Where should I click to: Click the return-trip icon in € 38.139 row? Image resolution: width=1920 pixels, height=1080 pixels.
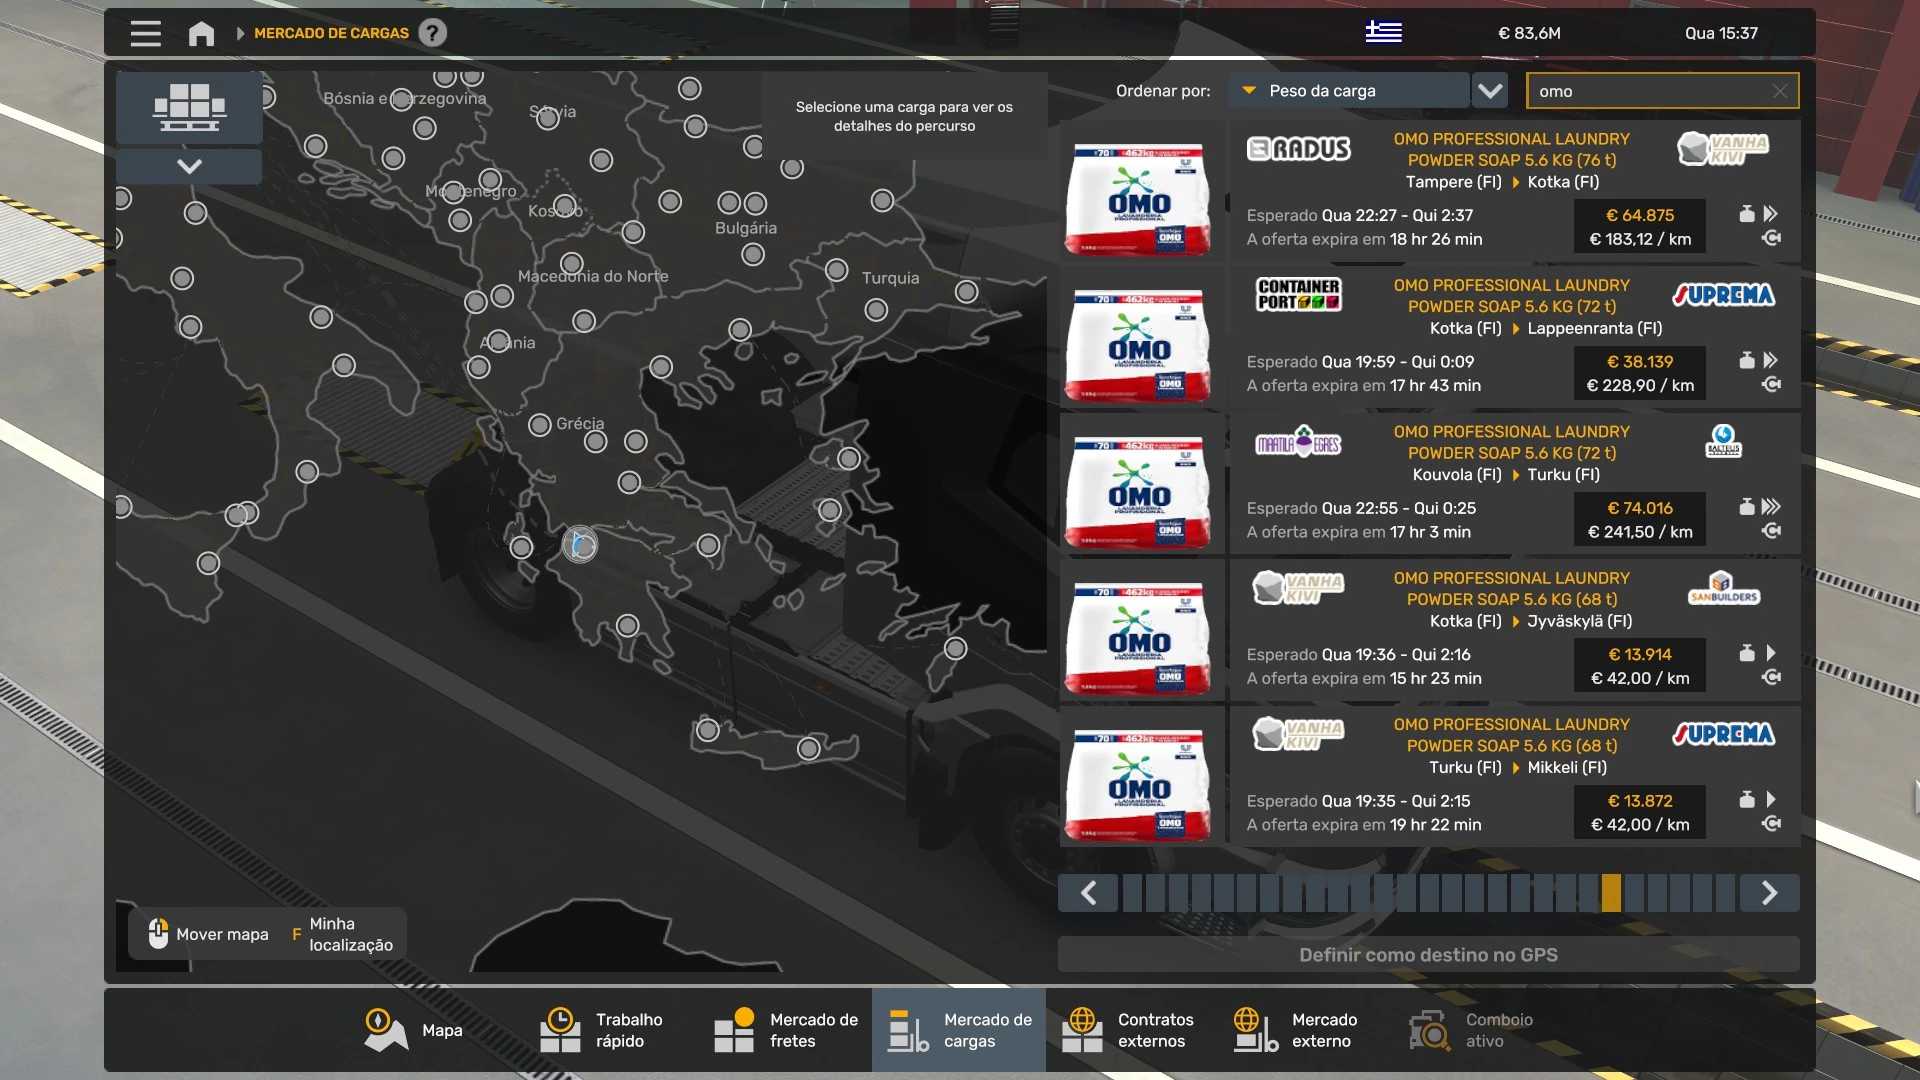(x=1771, y=385)
